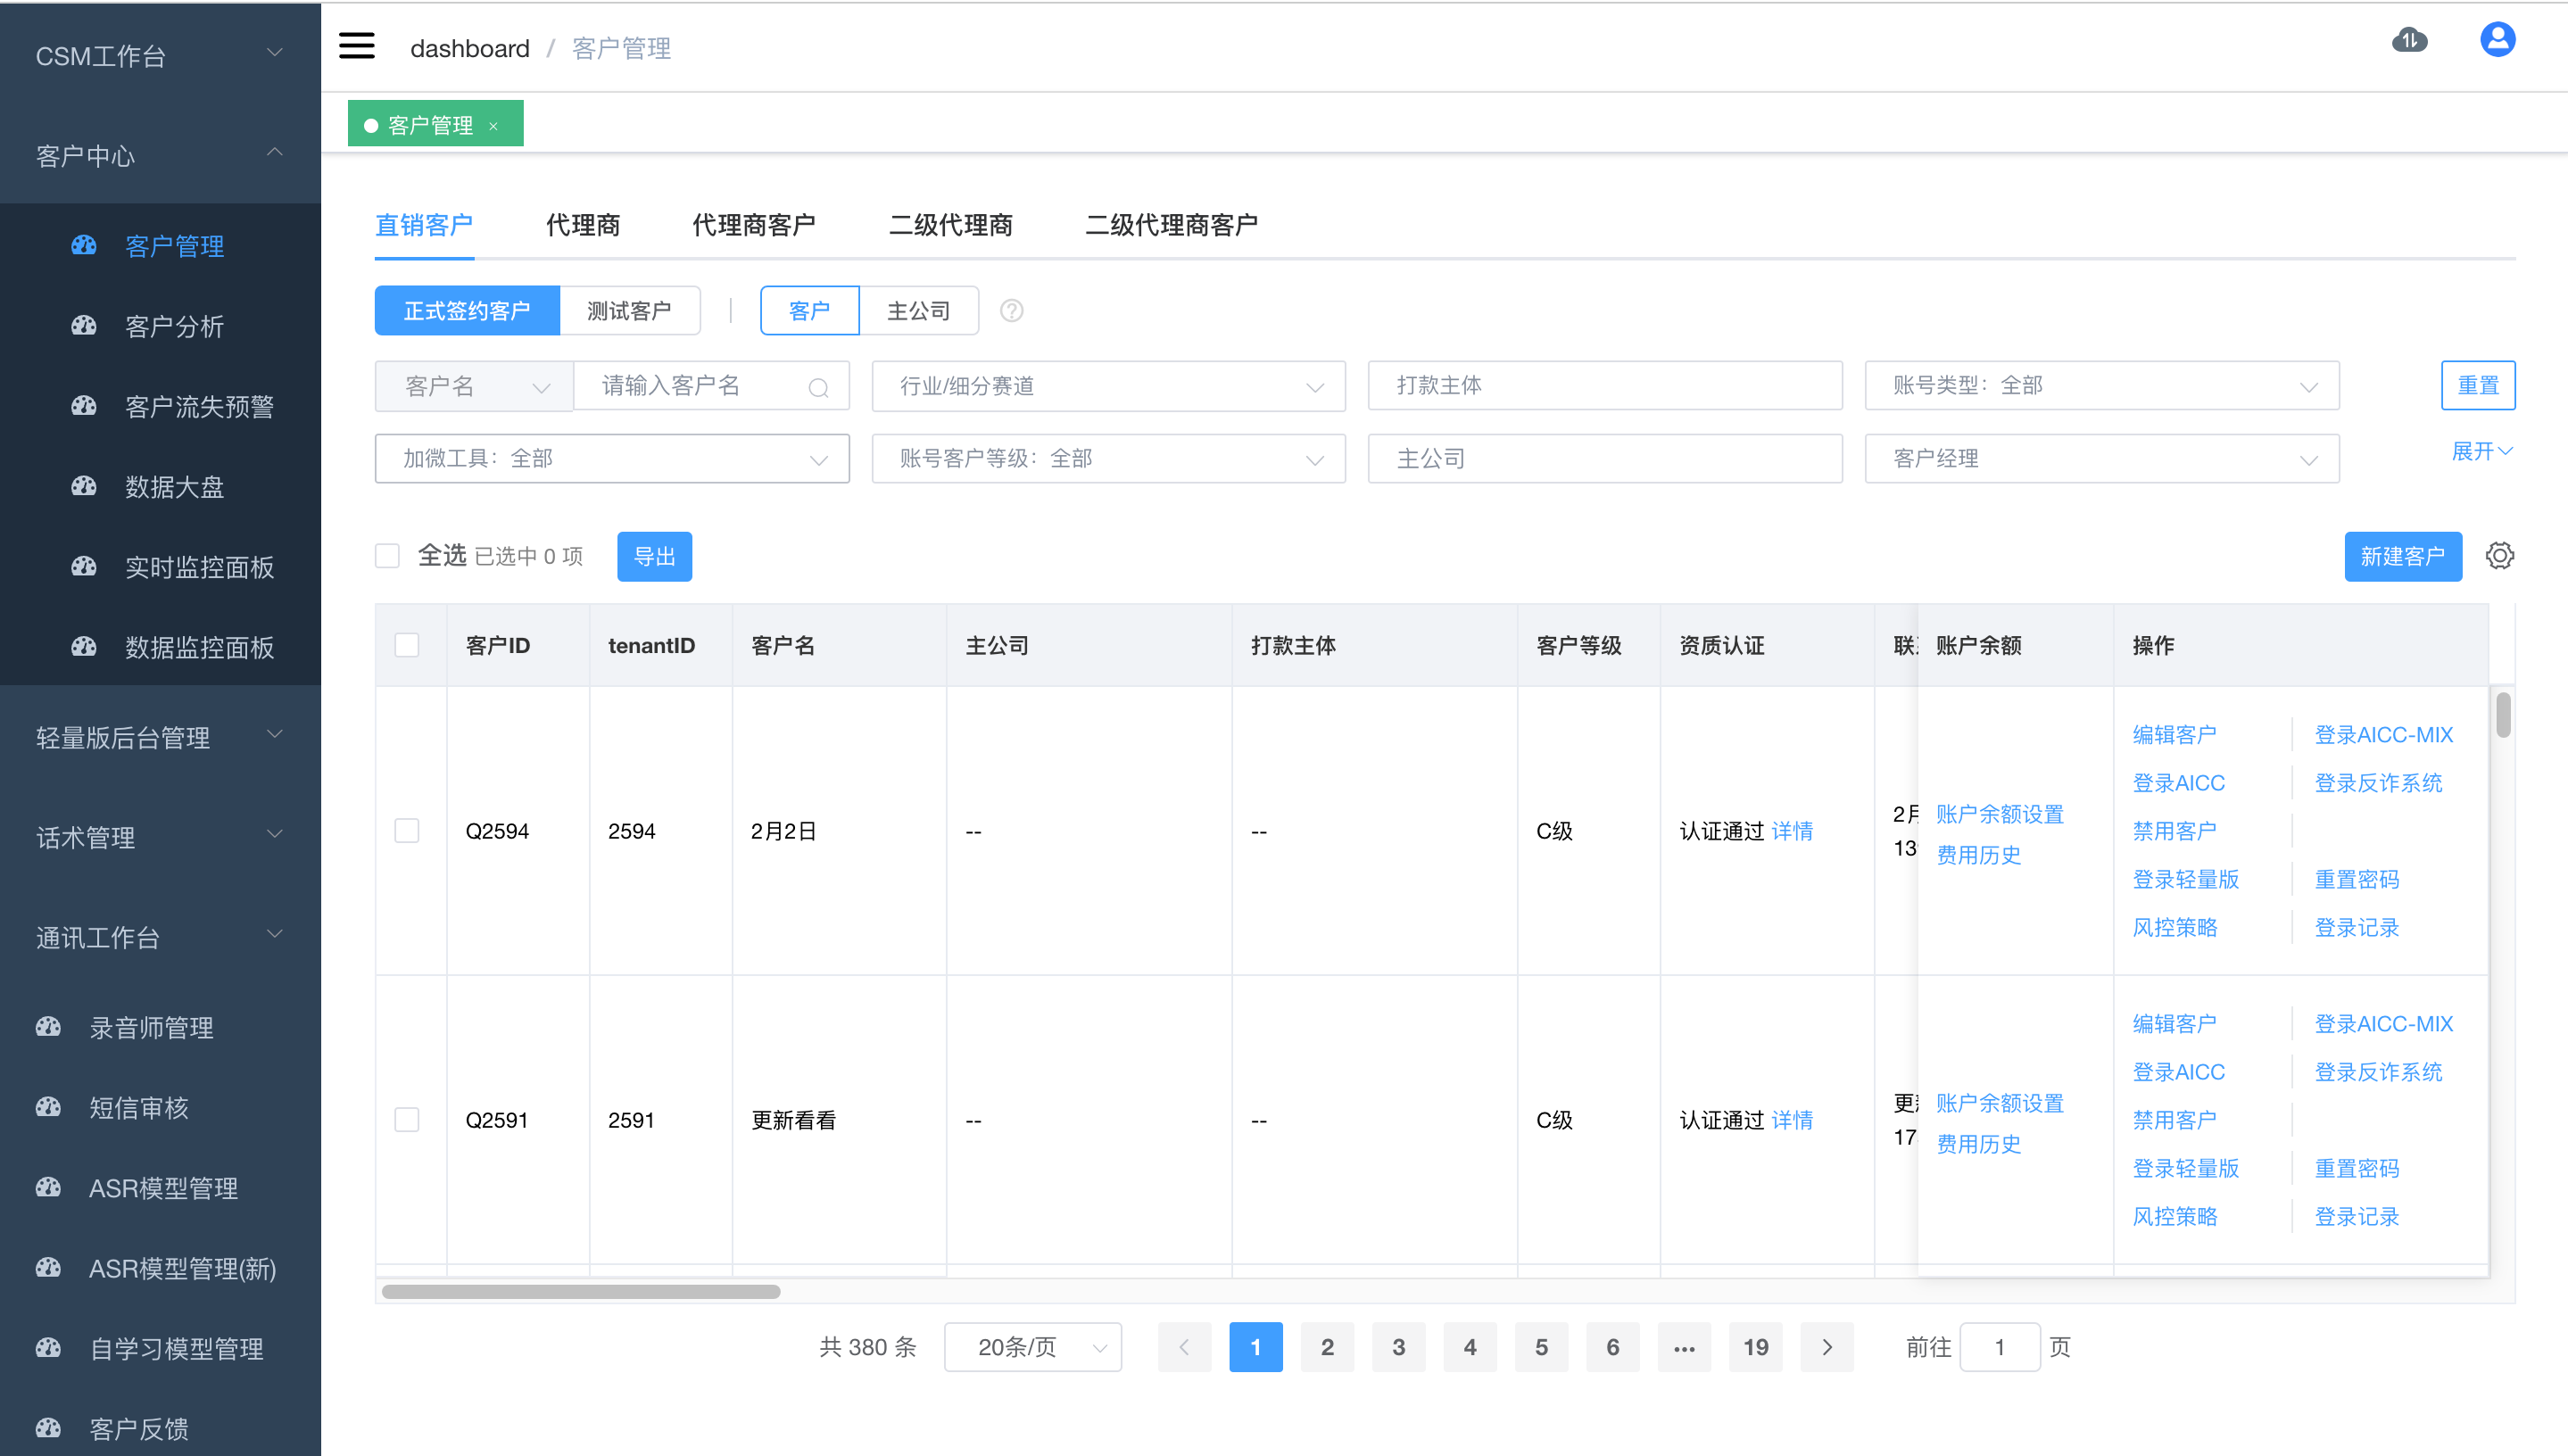This screenshot has height=1456, width=2568.
Task: Click the dashboard icon beside ASR模型管理
Action: (x=48, y=1187)
